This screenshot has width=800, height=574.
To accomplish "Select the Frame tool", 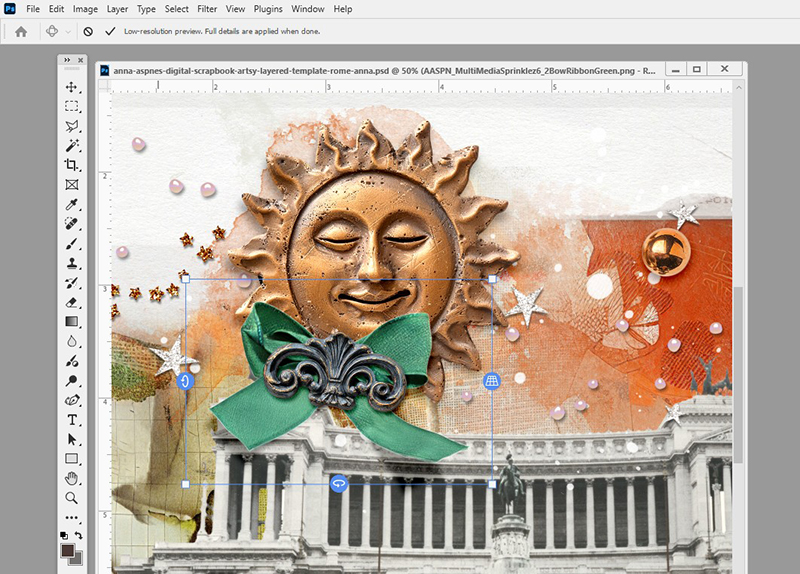I will tap(71, 185).
